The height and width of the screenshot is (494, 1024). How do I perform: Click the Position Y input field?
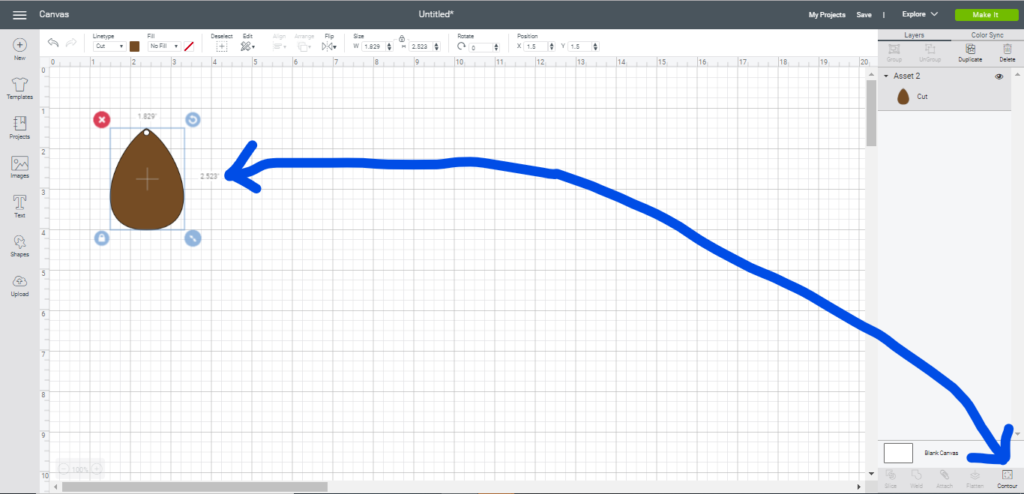(x=579, y=47)
